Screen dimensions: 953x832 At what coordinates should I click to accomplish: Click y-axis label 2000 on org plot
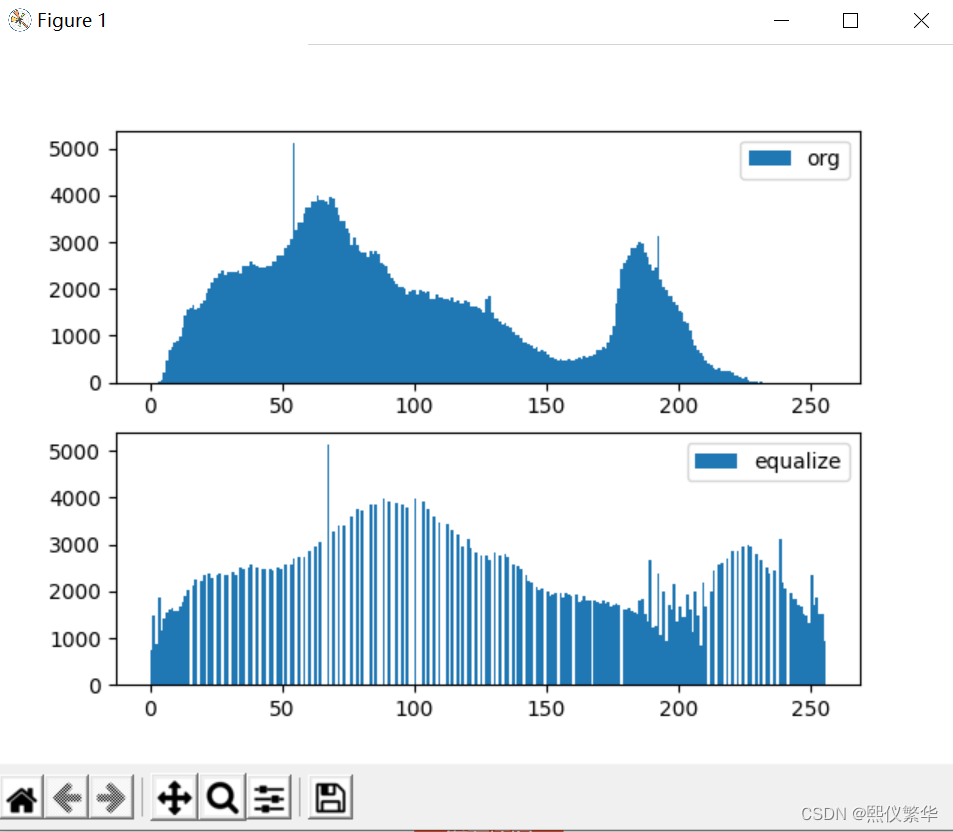tap(74, 290)
